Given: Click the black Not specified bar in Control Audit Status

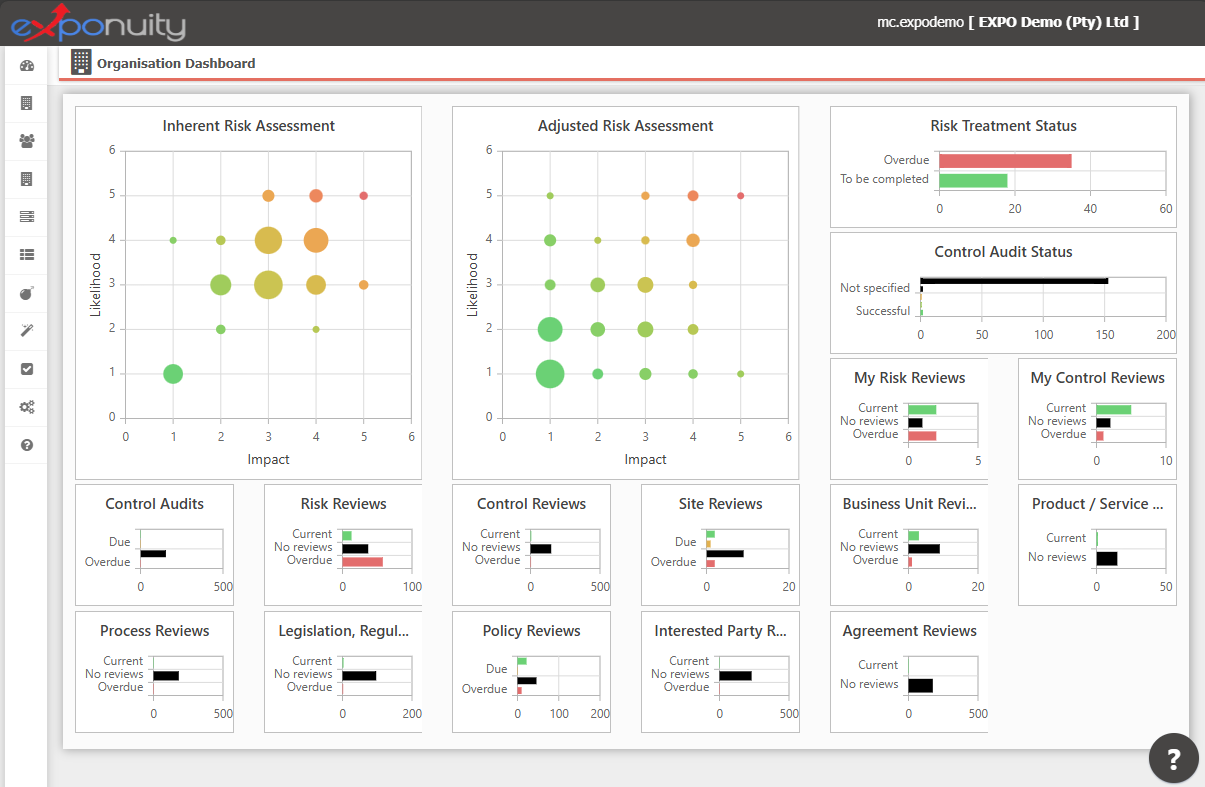Looking at the screenshot, I should coord(1014,281).
